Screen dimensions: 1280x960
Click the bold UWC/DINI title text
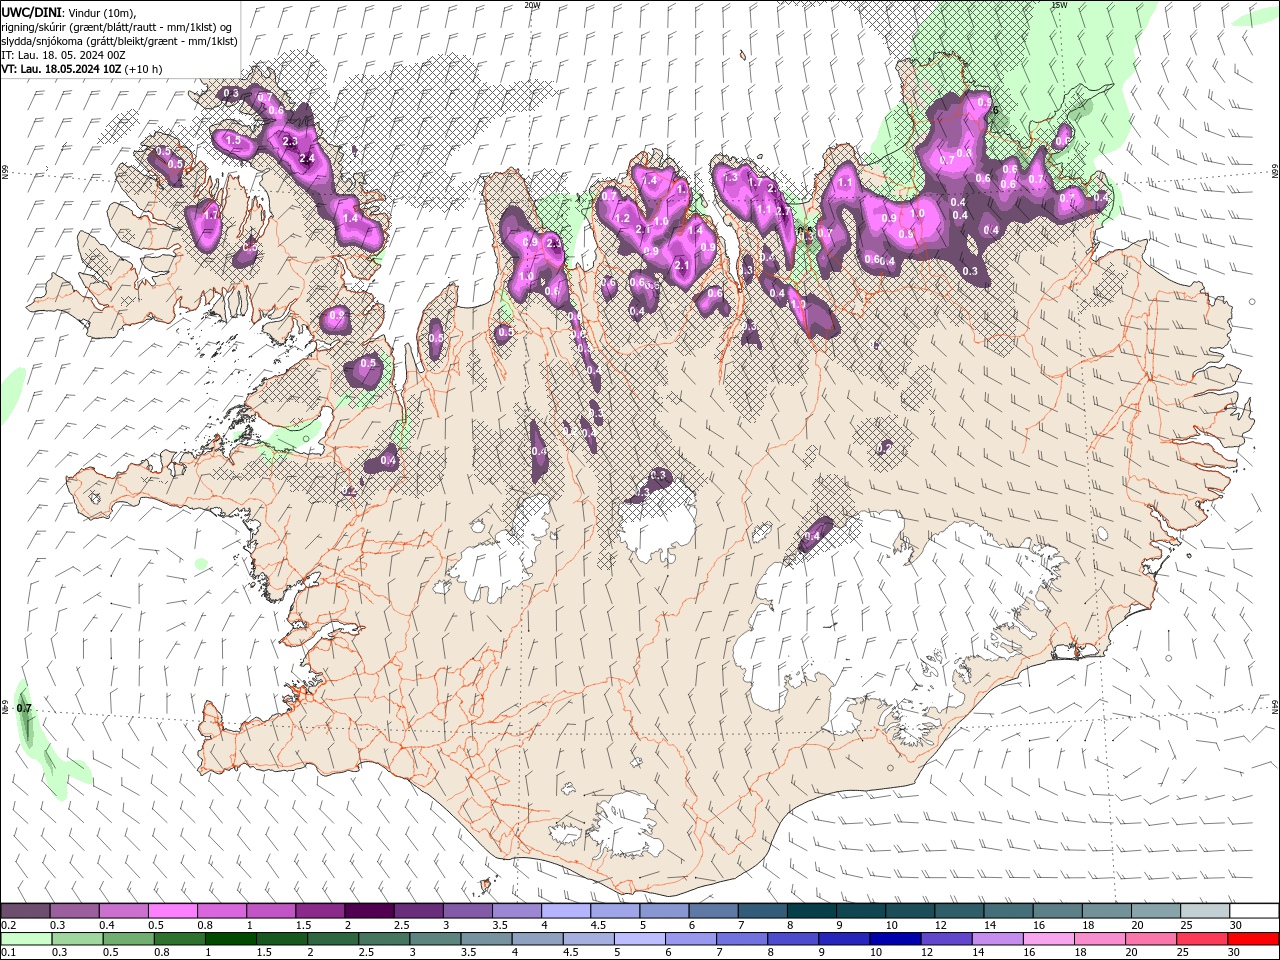tap(30, 11)
